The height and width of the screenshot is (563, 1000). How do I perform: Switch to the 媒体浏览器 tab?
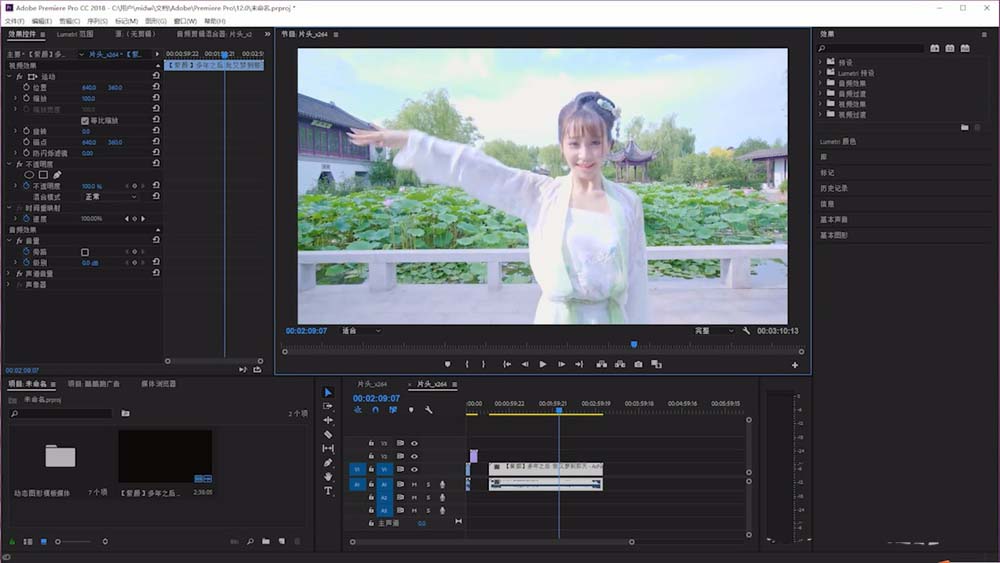158,384
